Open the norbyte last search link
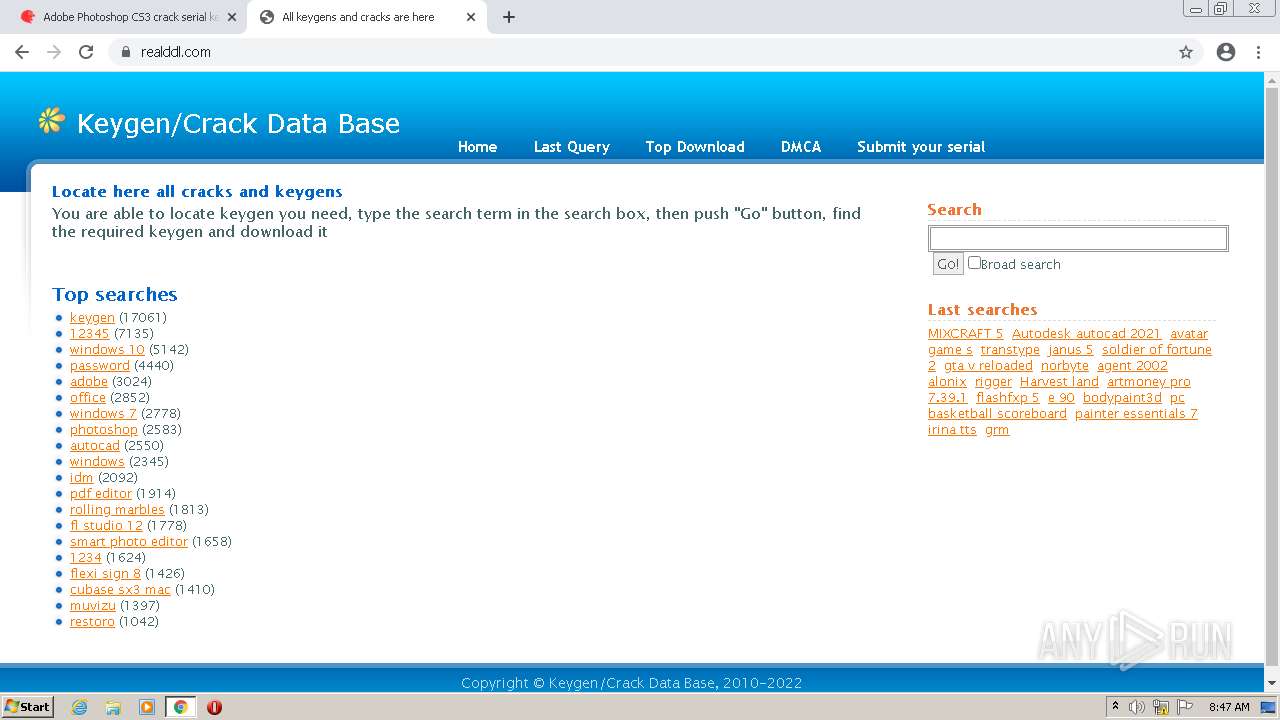The width and height of the screenshot is (1280, 720). [1065, 366]
